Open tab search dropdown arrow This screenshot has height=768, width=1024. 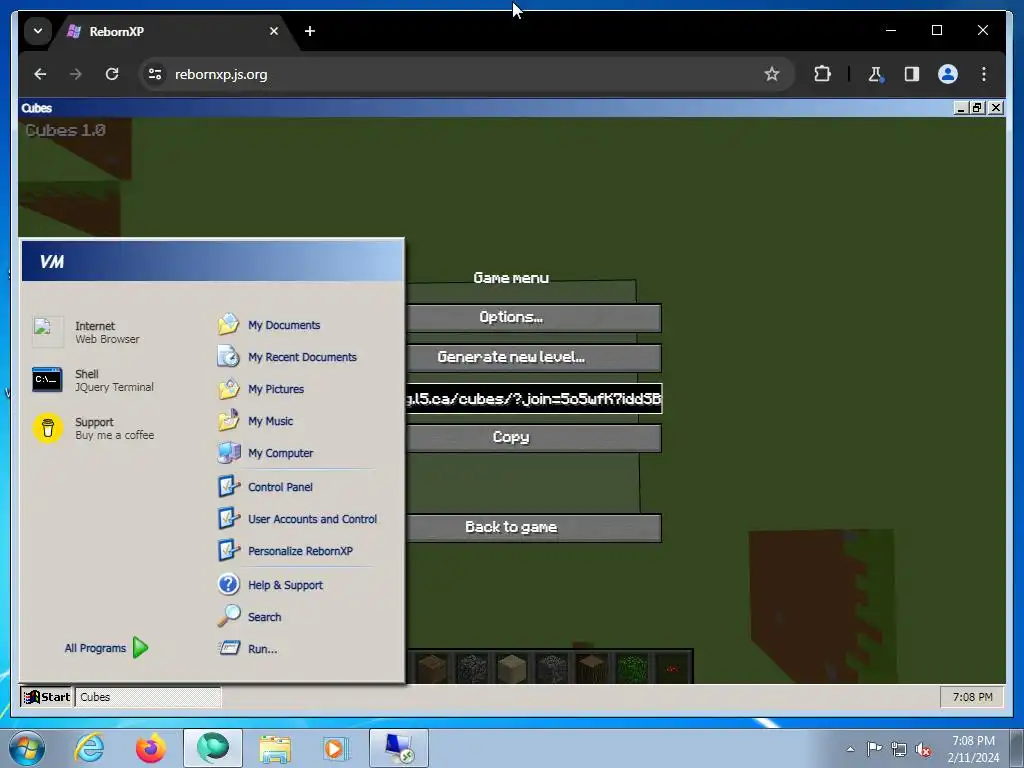pyautogui.click(x=38, y=31)
